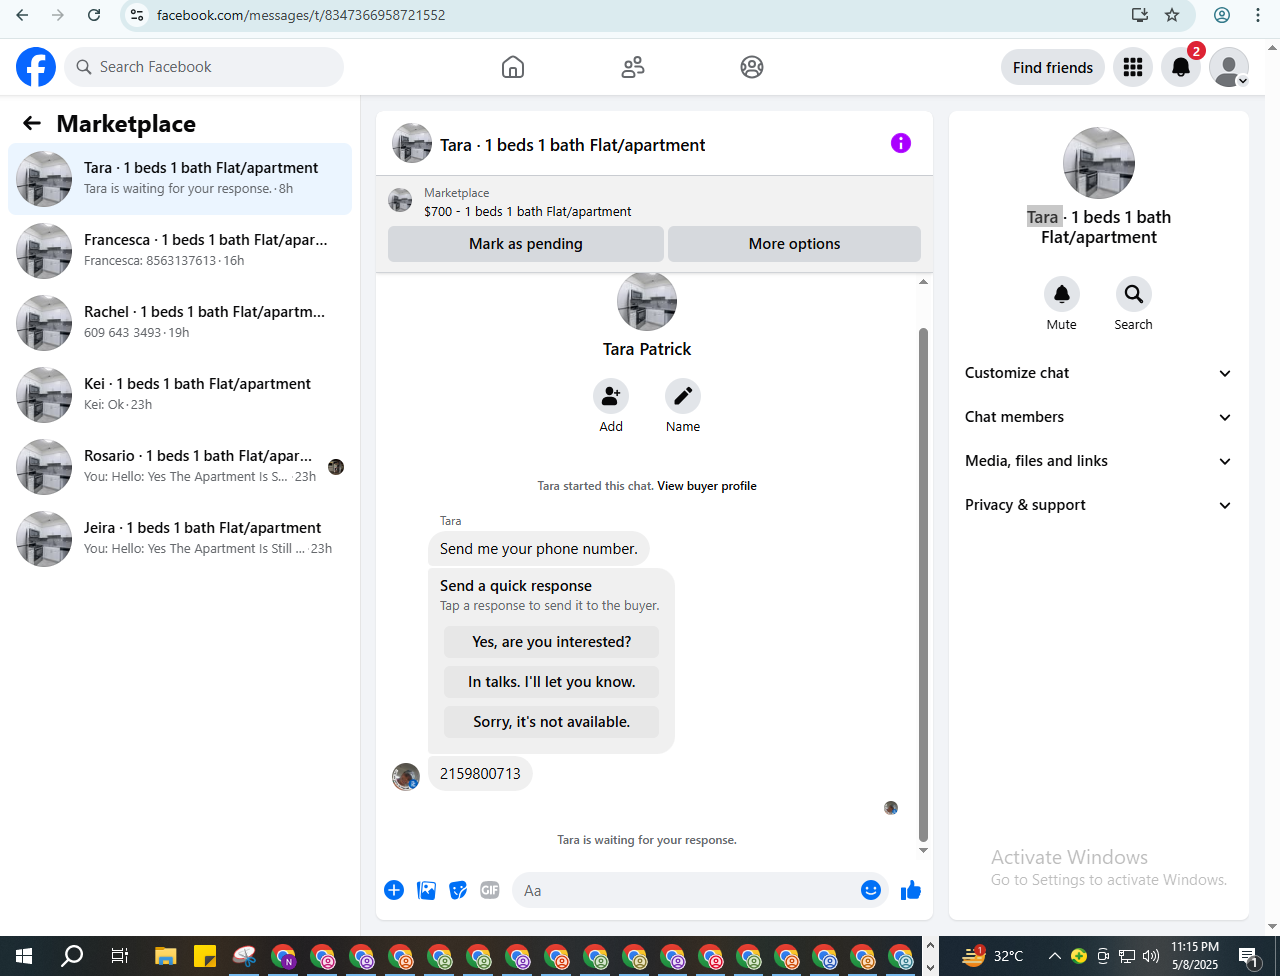The width and height of the screenshot is (1280, 976).
Task: Expand the Privacy & support section
Action: coord(1099,505)
